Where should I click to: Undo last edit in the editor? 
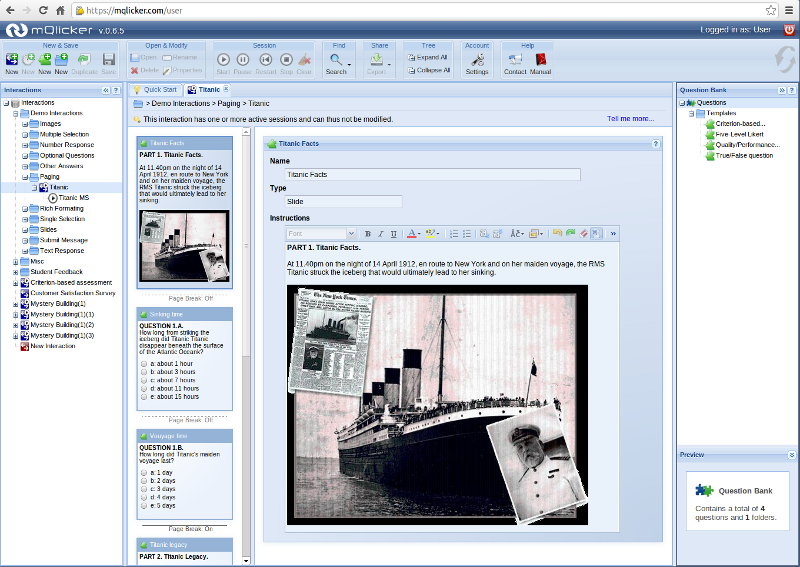coord(557,233)
